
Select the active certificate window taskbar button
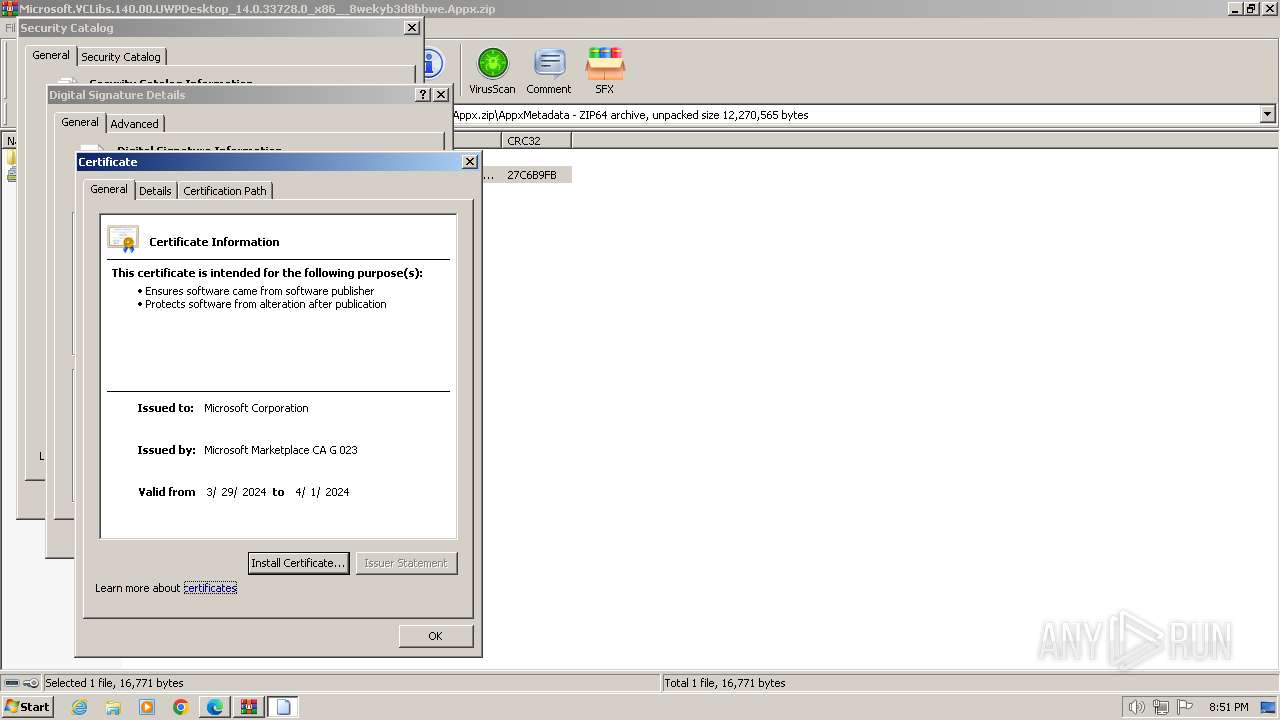(x=283, y=707)
